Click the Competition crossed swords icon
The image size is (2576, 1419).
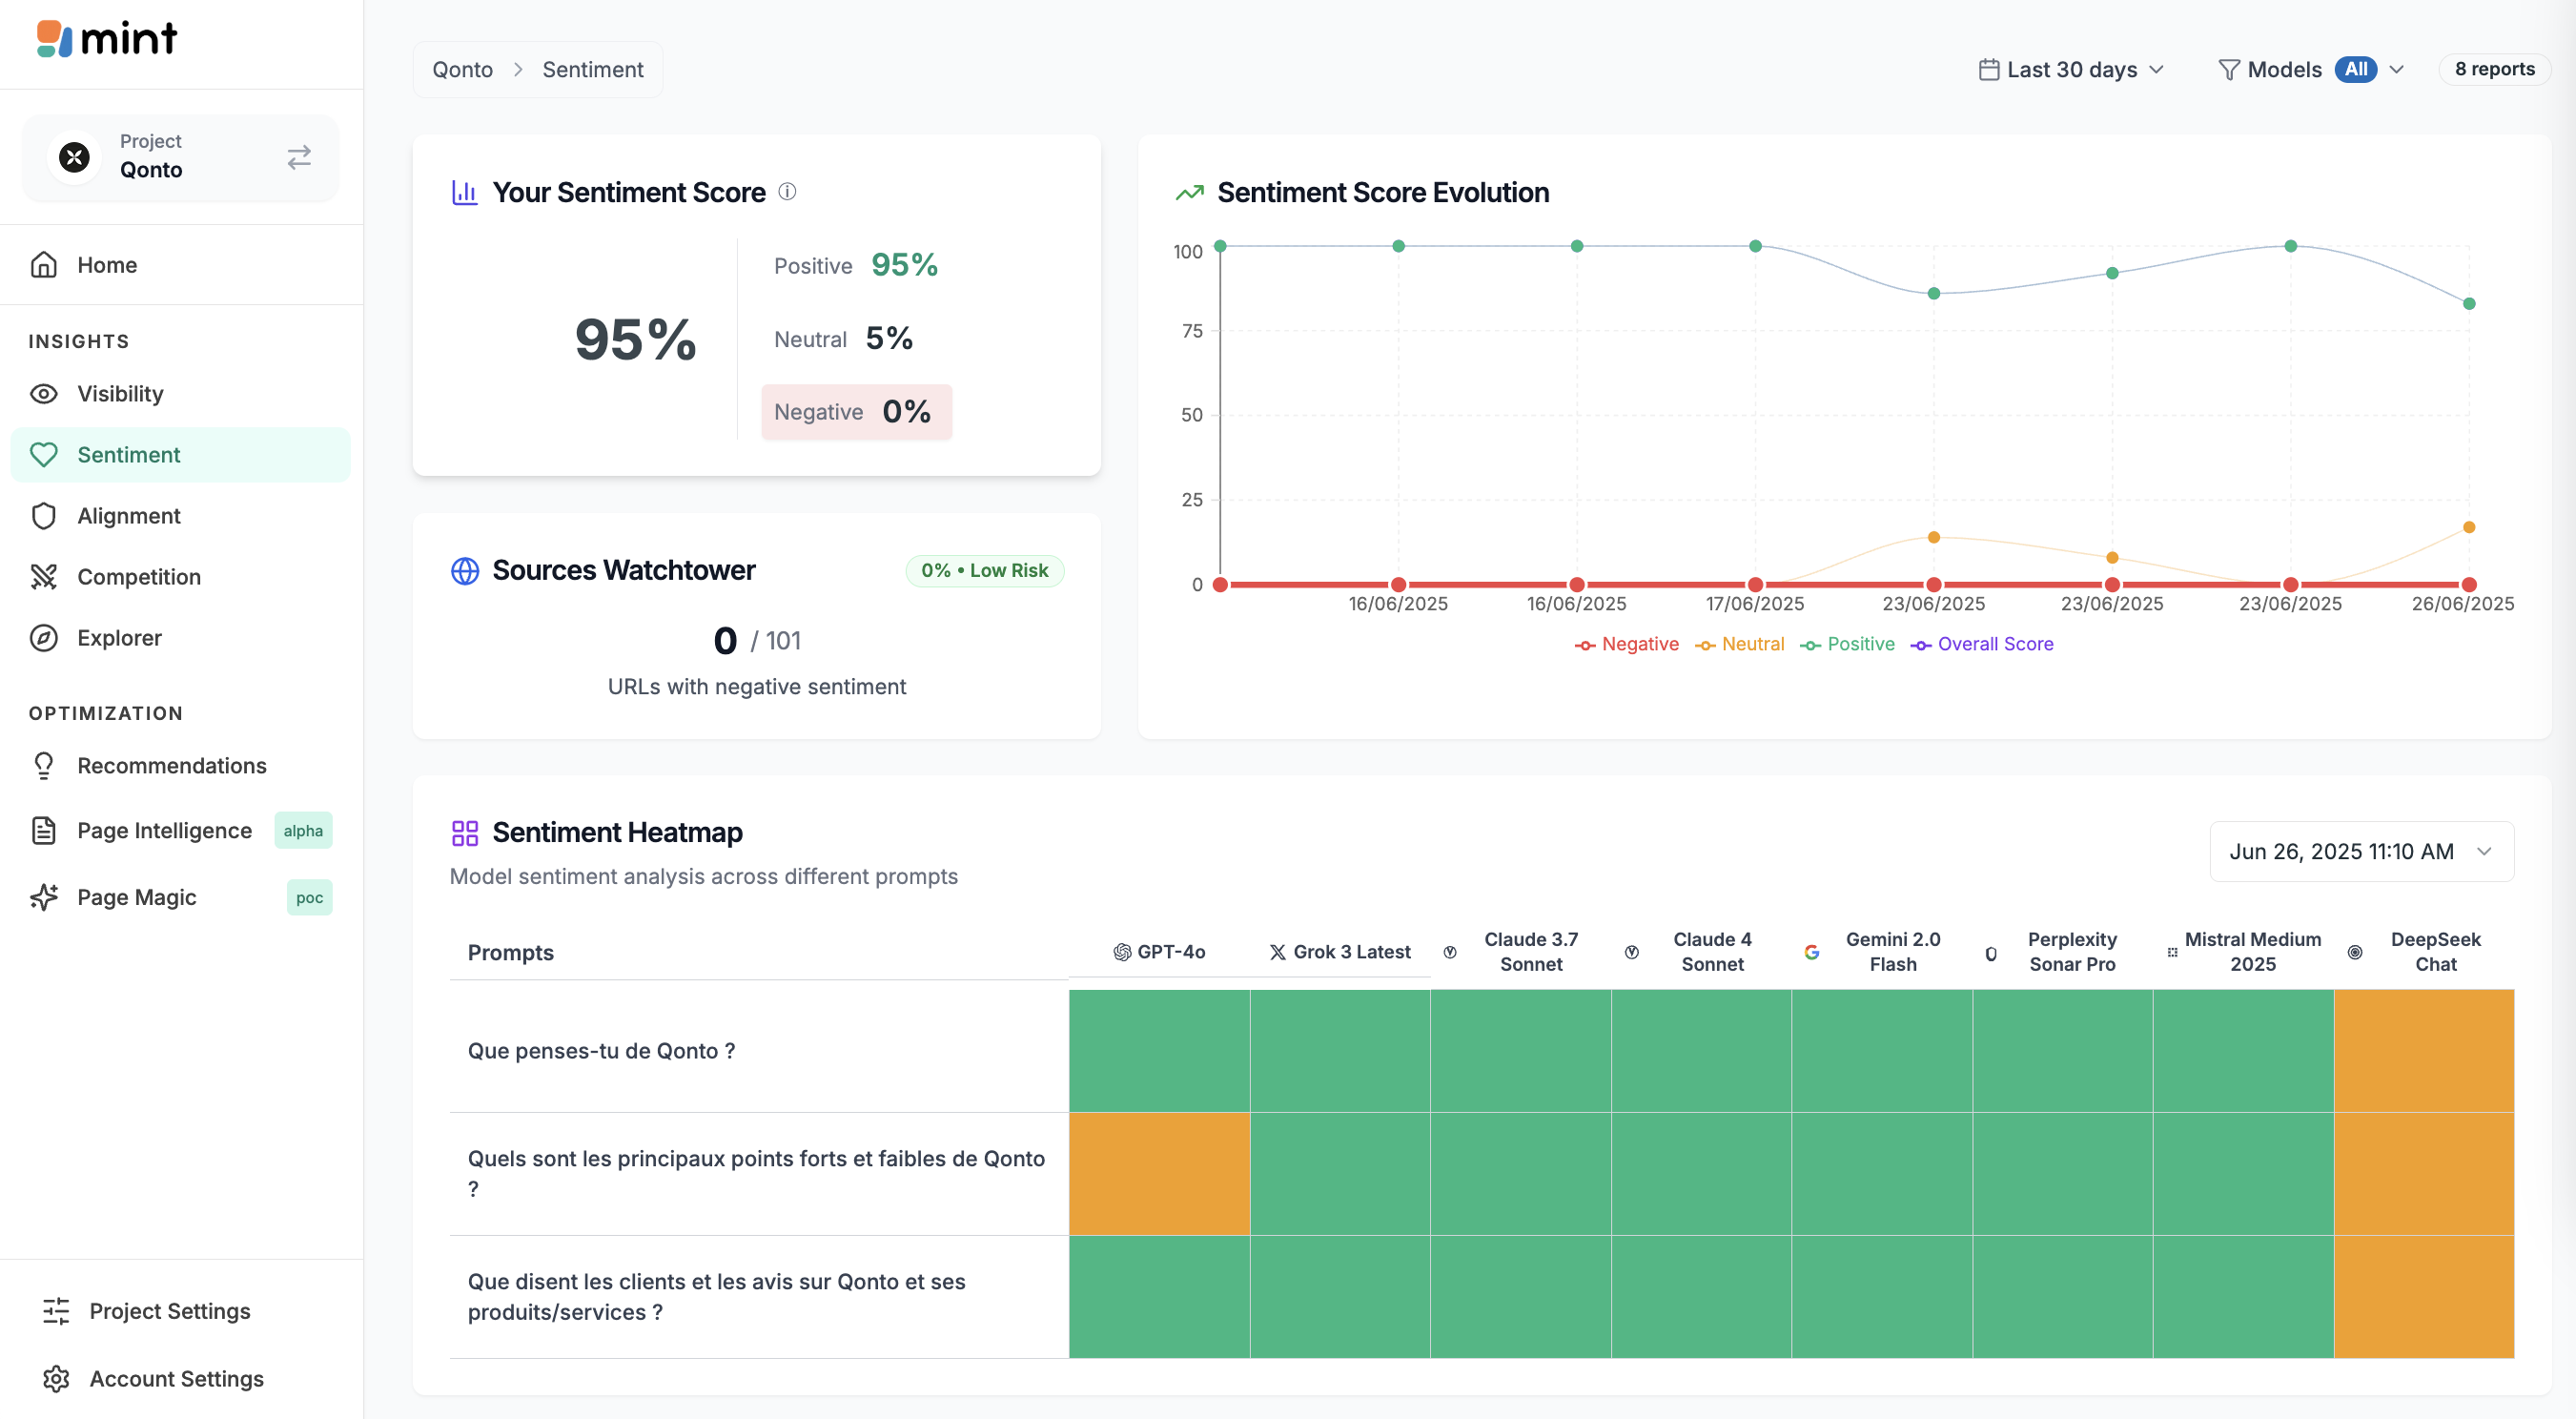[x=44, y=576]
